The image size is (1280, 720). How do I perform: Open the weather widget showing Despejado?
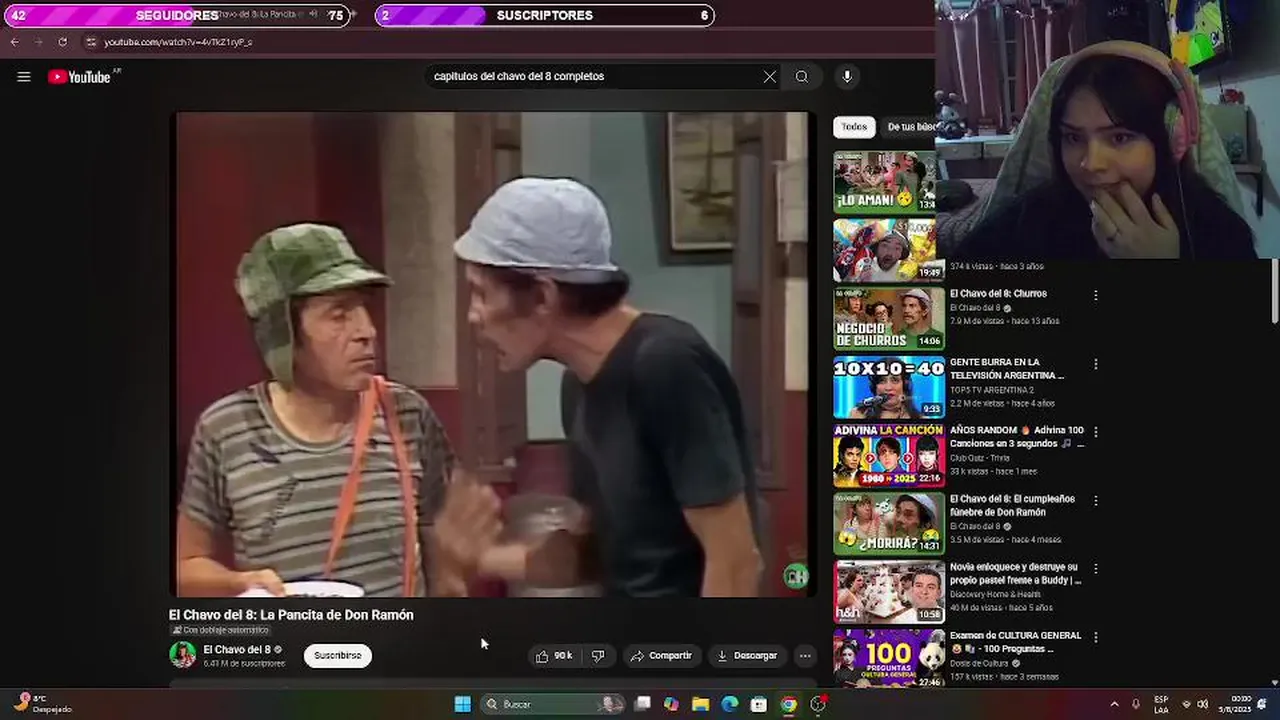point(45,704)
